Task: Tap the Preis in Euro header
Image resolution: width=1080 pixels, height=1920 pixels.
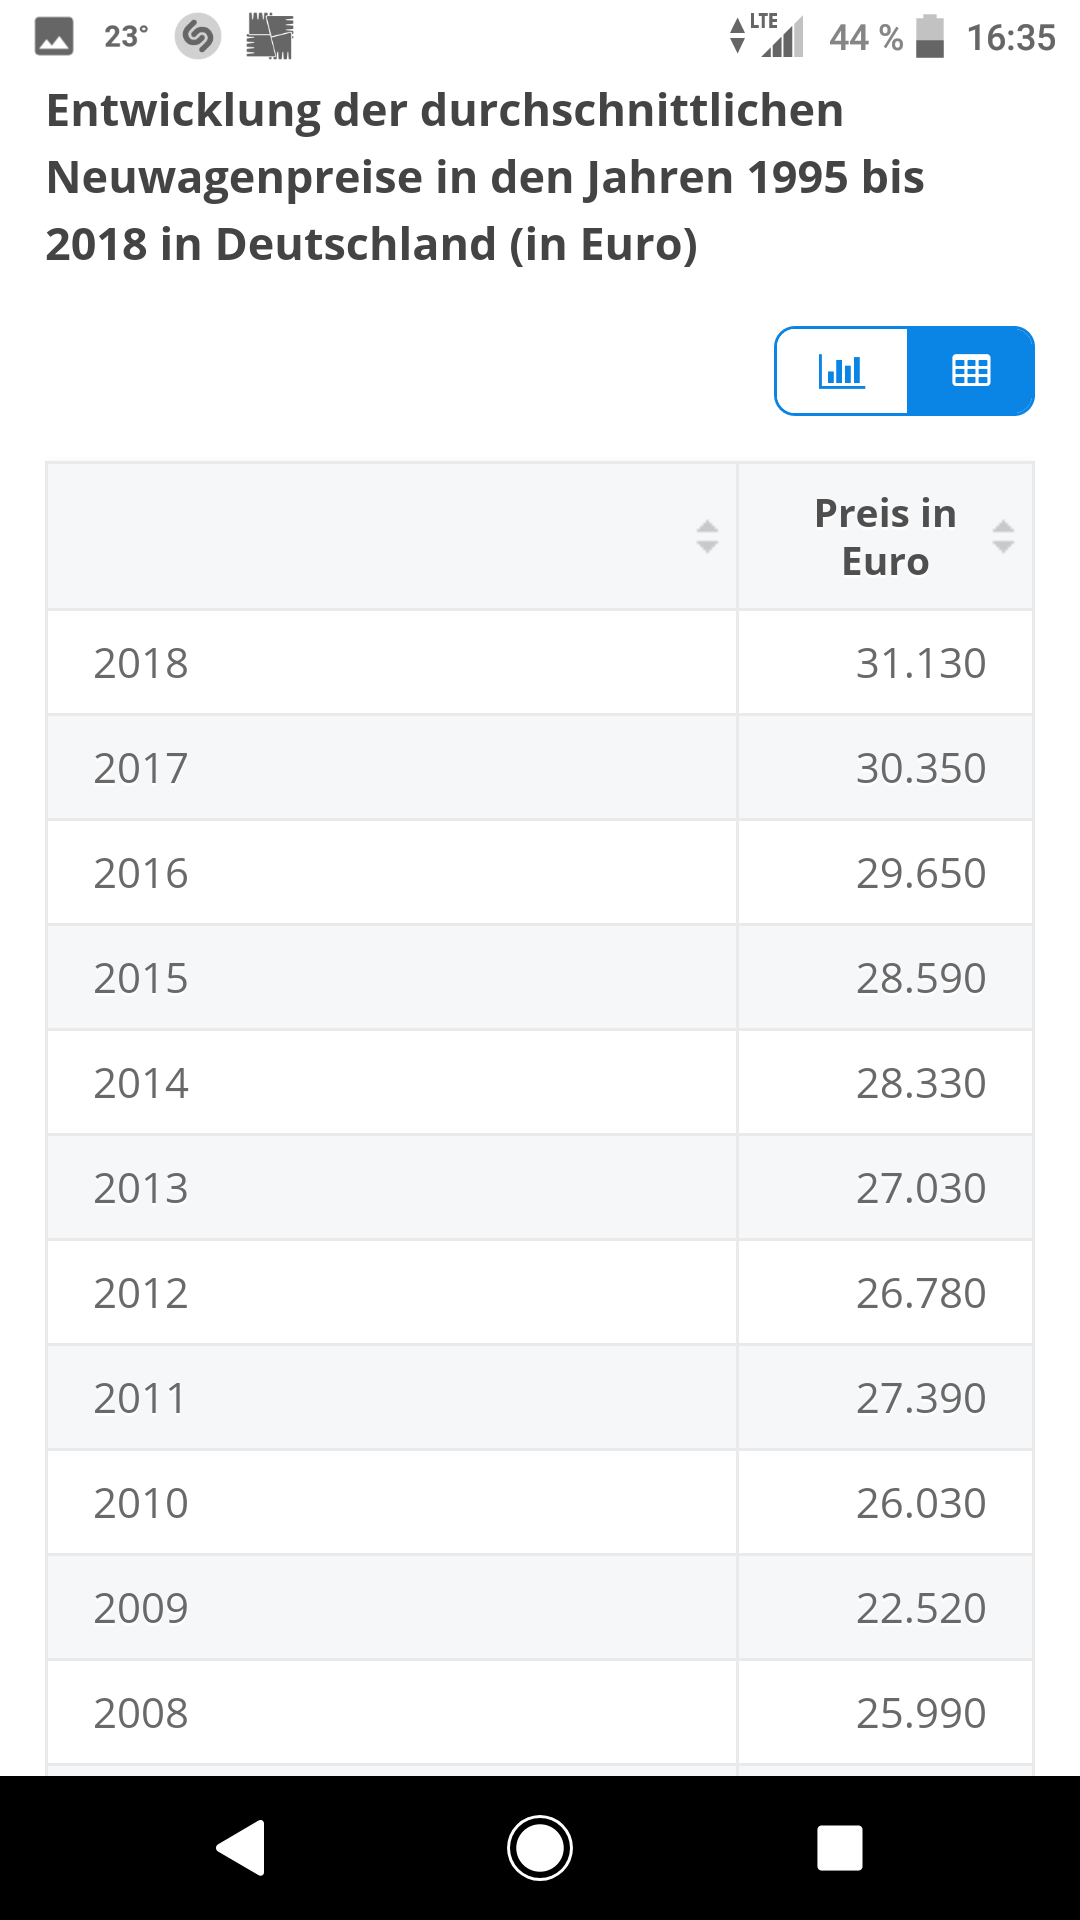Action: pos(885,537)
